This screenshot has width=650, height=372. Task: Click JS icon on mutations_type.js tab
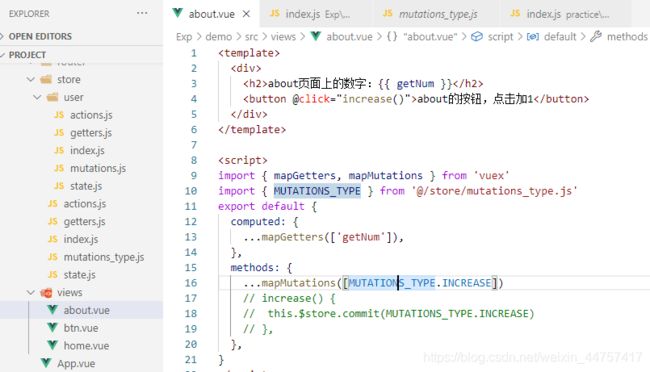[x=388, y=13]
